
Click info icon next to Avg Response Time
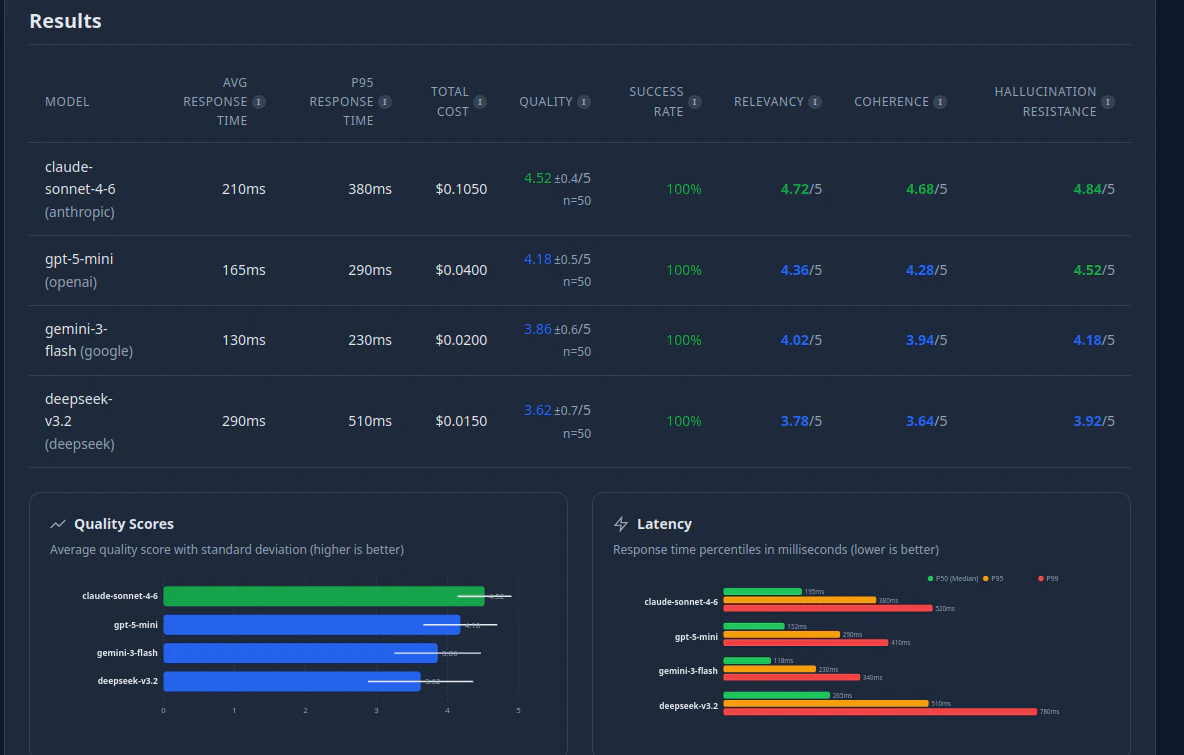(259, 102)
